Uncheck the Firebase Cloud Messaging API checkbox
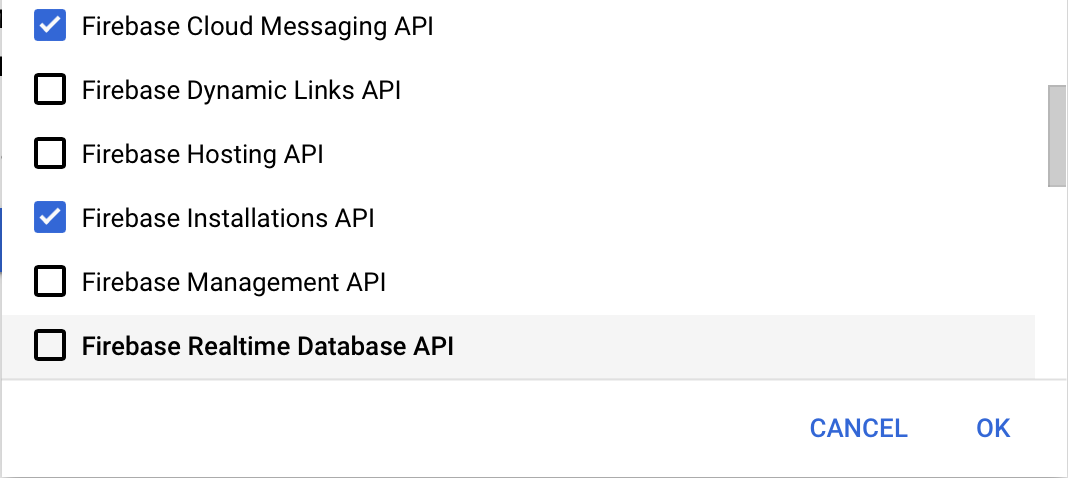 [50, 26]
